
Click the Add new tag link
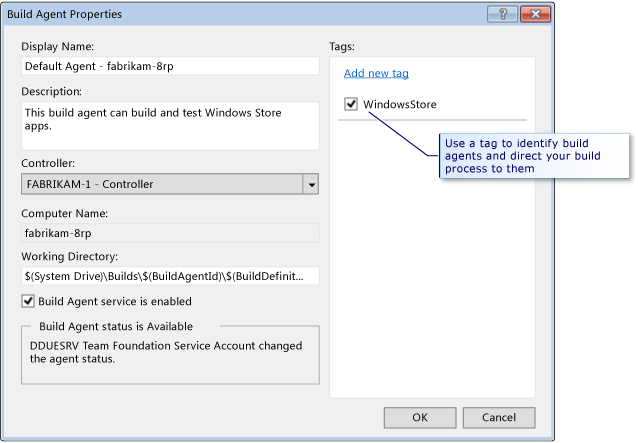click(376, 73)
